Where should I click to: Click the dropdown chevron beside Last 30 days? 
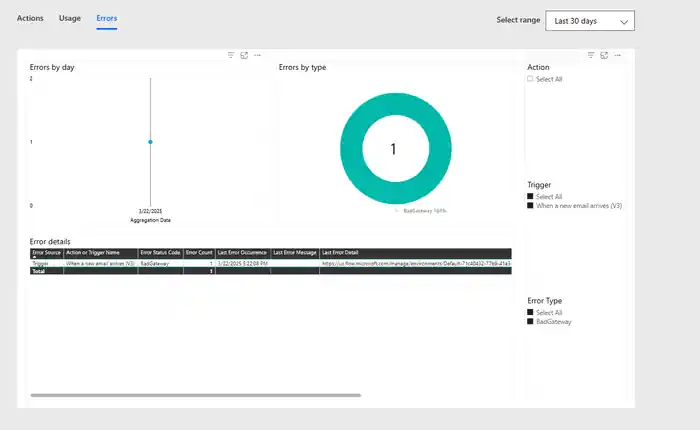coord(624,21)
